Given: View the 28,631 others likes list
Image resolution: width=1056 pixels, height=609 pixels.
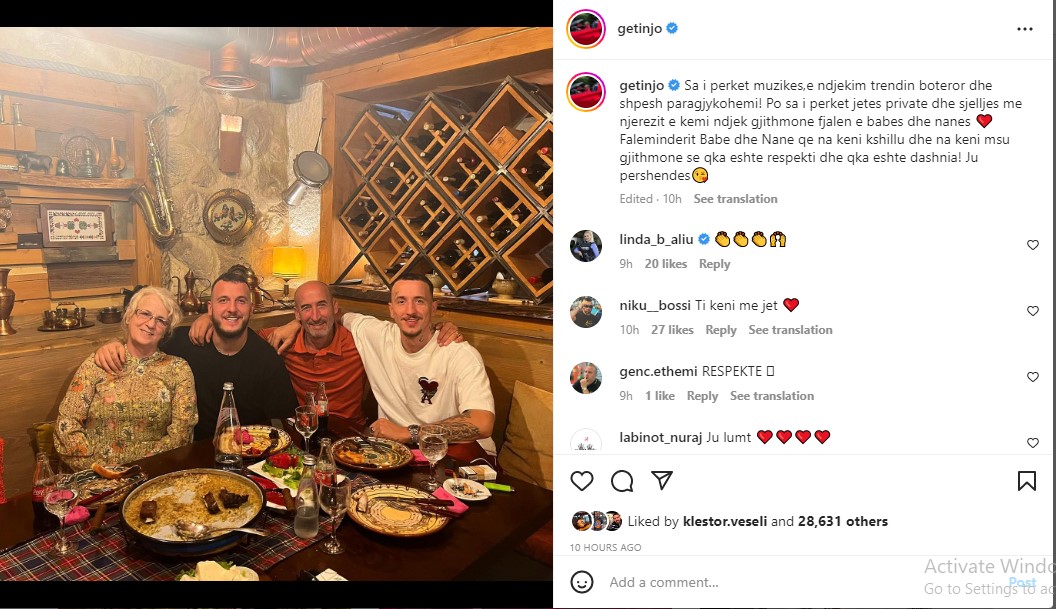Looking at the screenshot, I should point(843,521).
